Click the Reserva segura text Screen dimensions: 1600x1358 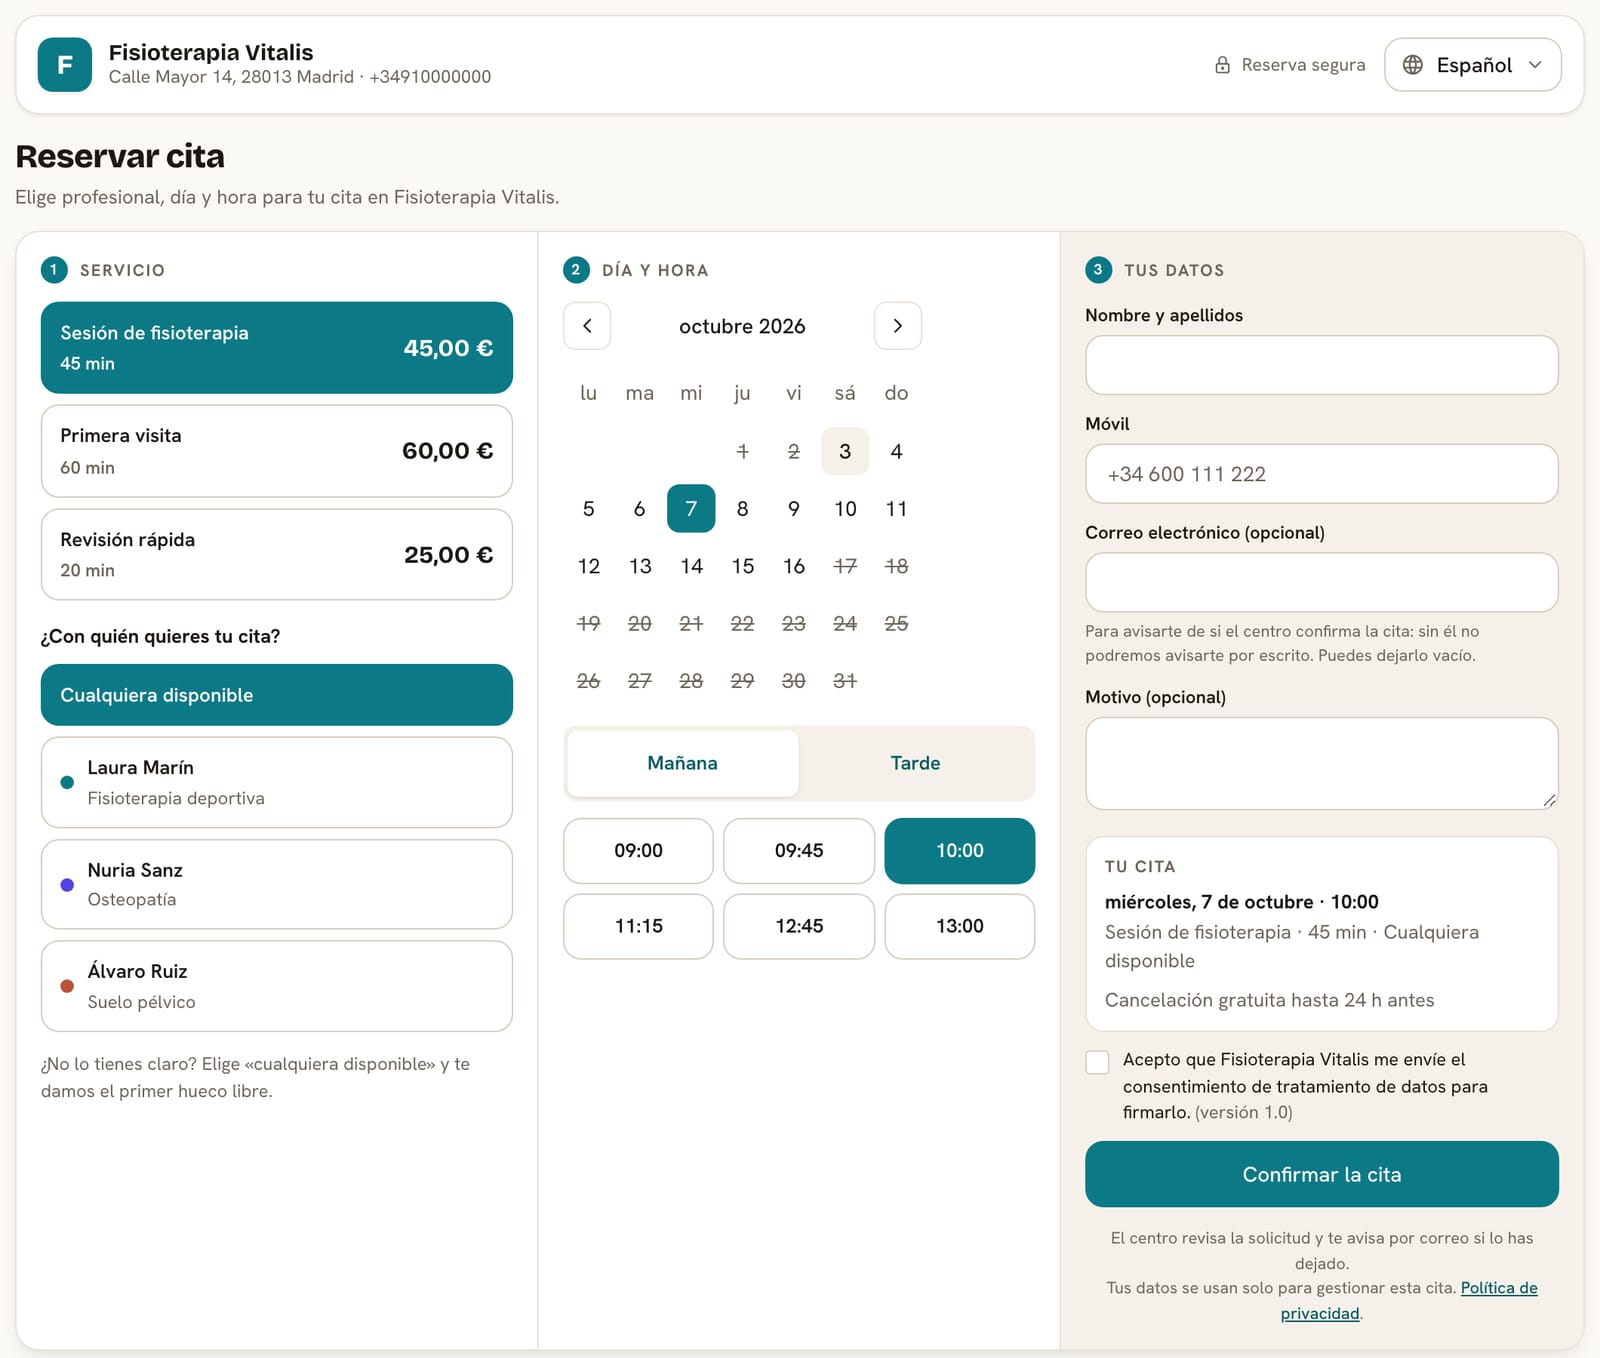1303,65
